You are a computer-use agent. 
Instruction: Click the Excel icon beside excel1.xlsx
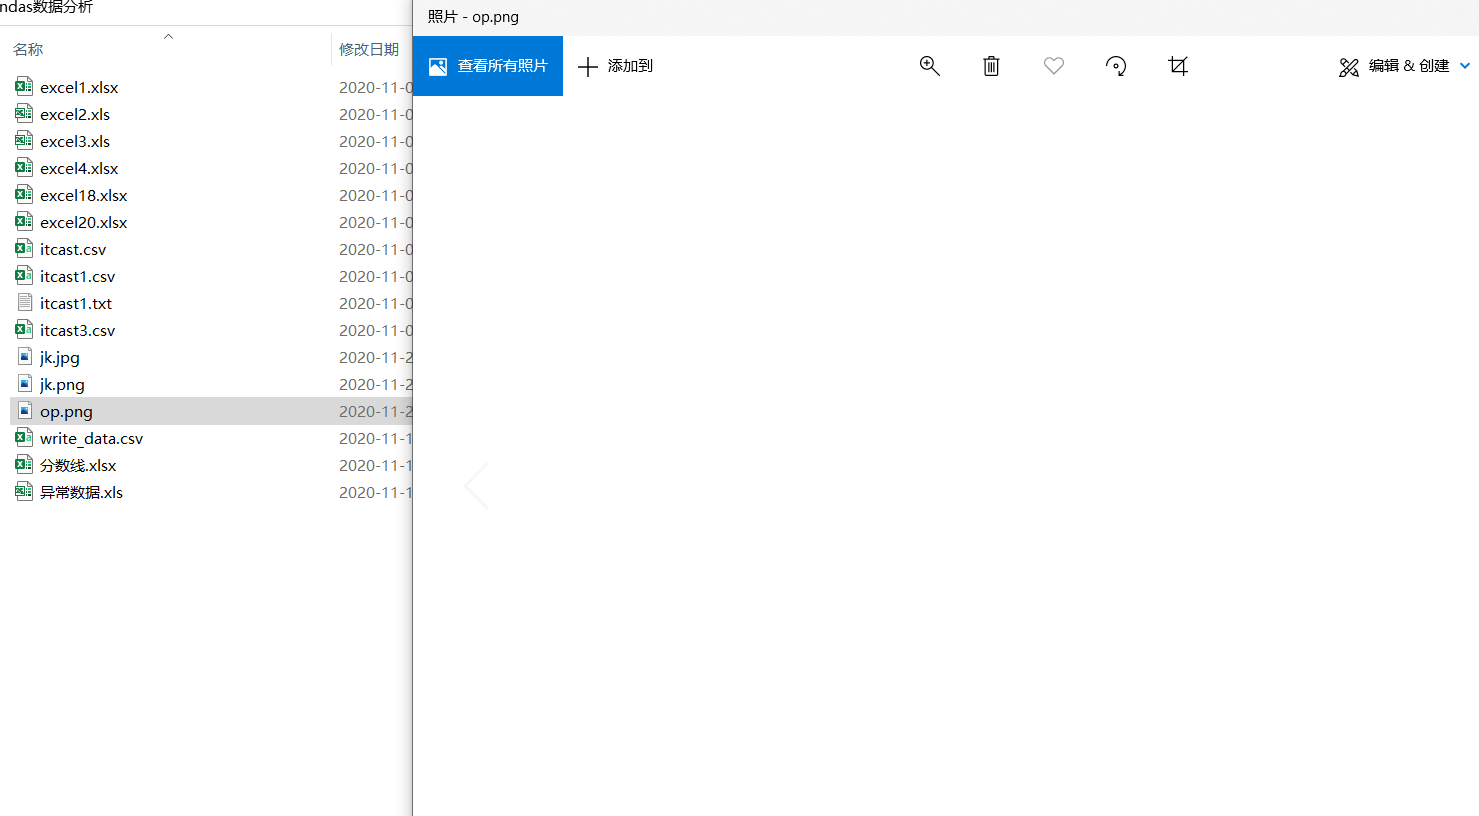pyautogui.click(x=23, y=87)
